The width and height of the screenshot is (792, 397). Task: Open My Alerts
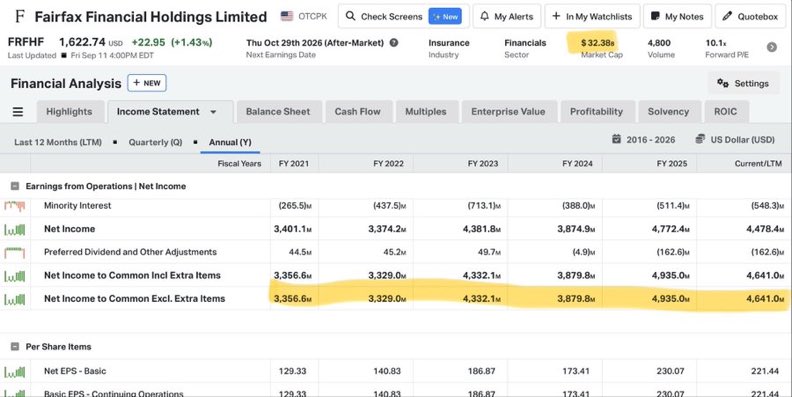pyautogui.click(x=507, y=17)
